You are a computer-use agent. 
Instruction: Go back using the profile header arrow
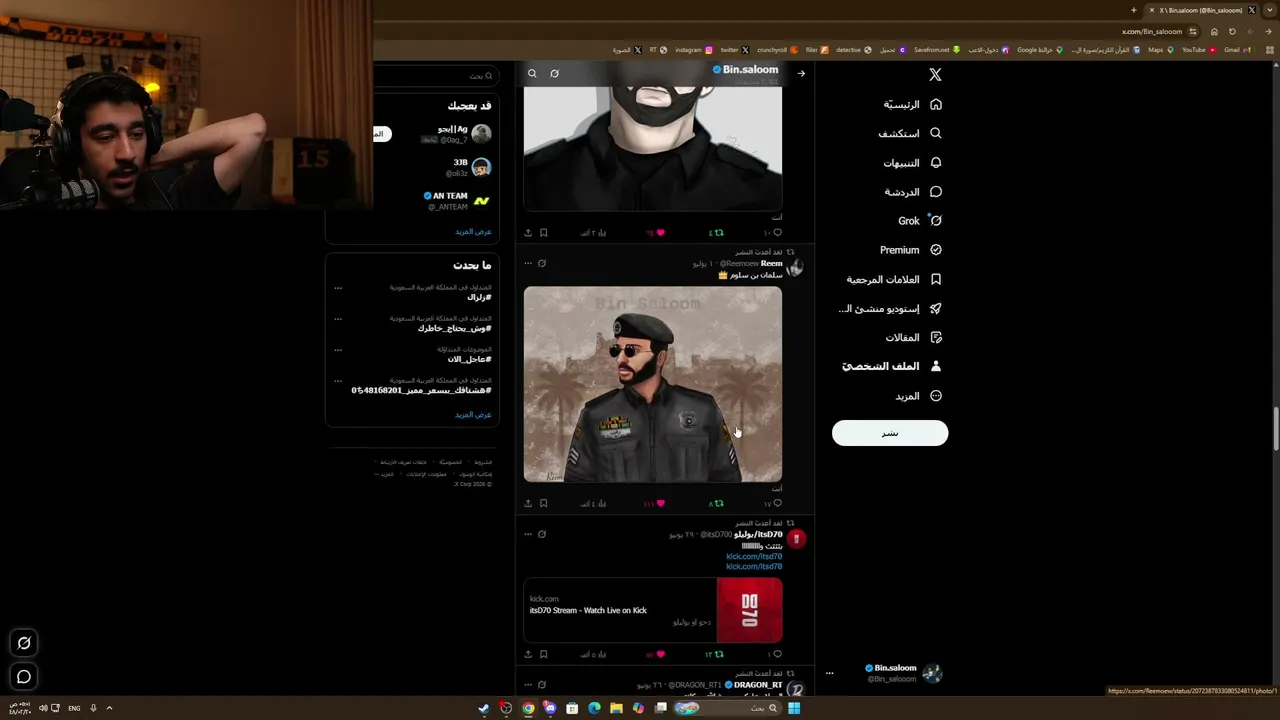click(x=801, y=73)
